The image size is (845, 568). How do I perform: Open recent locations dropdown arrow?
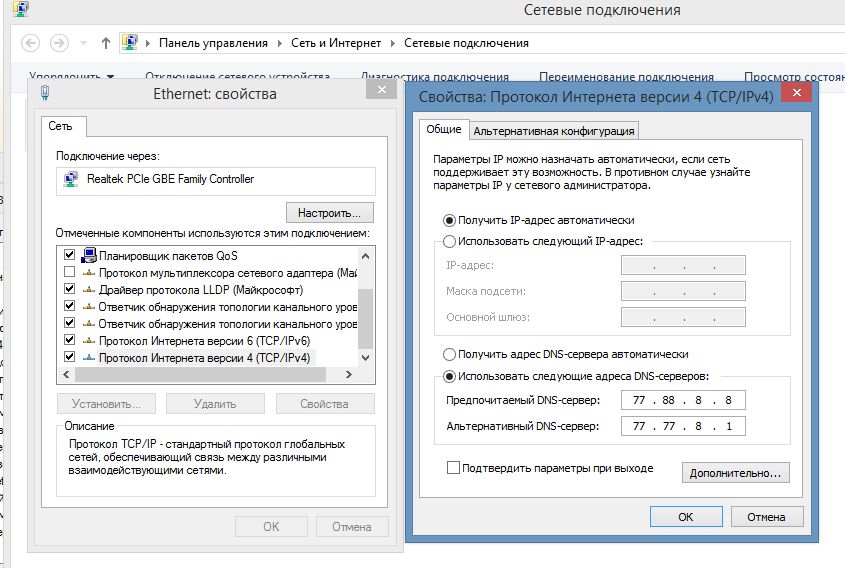[83, 43]
